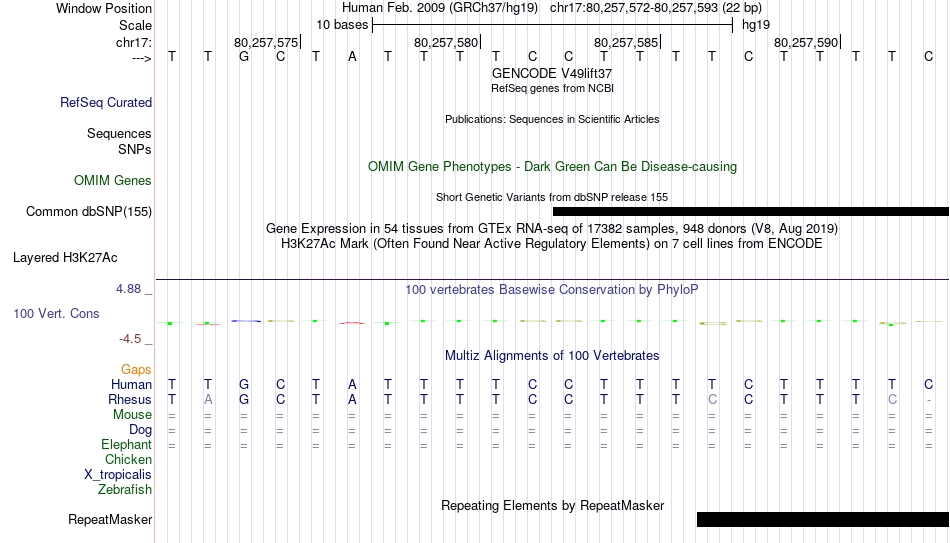
Task: Select the Human species label
Action: click(x=131, y=384)
